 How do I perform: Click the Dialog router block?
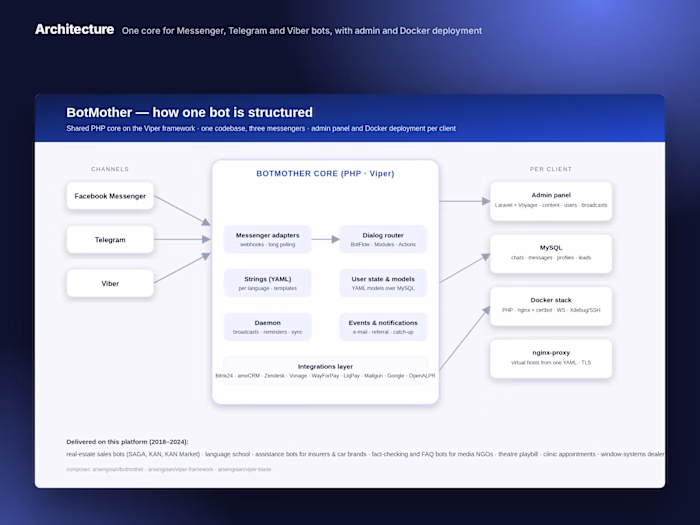click(383, 239)
